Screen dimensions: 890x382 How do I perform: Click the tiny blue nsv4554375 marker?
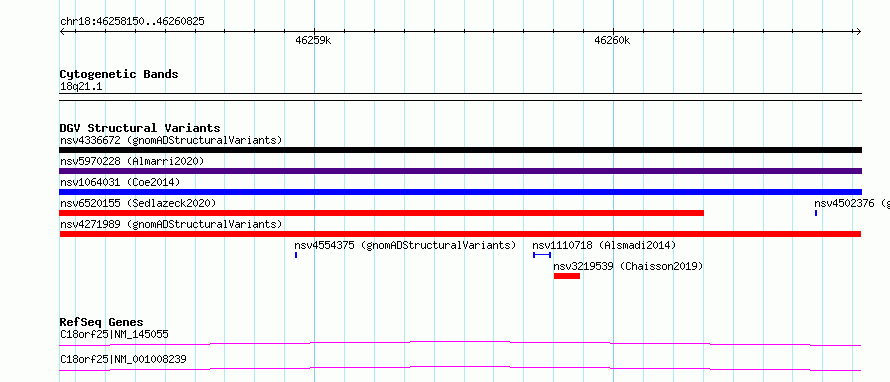pos(296,255)
